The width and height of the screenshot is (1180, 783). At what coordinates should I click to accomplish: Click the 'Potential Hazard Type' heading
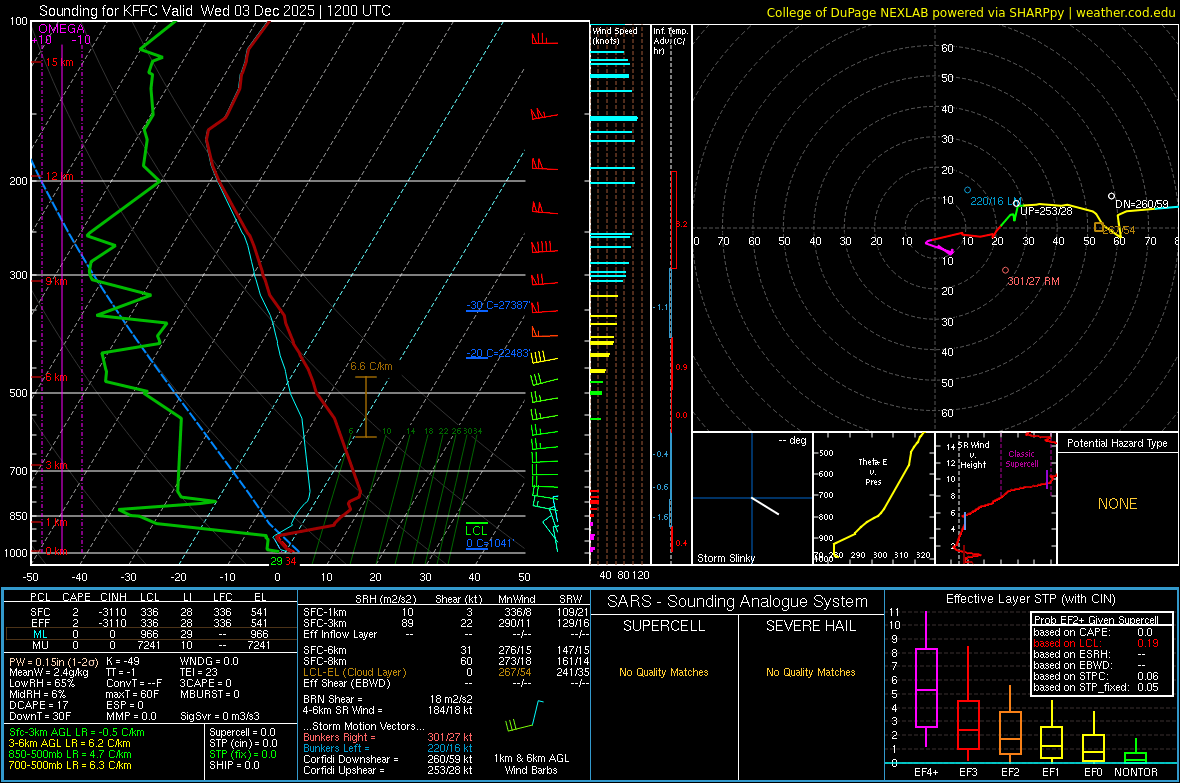coord(1117,443)
